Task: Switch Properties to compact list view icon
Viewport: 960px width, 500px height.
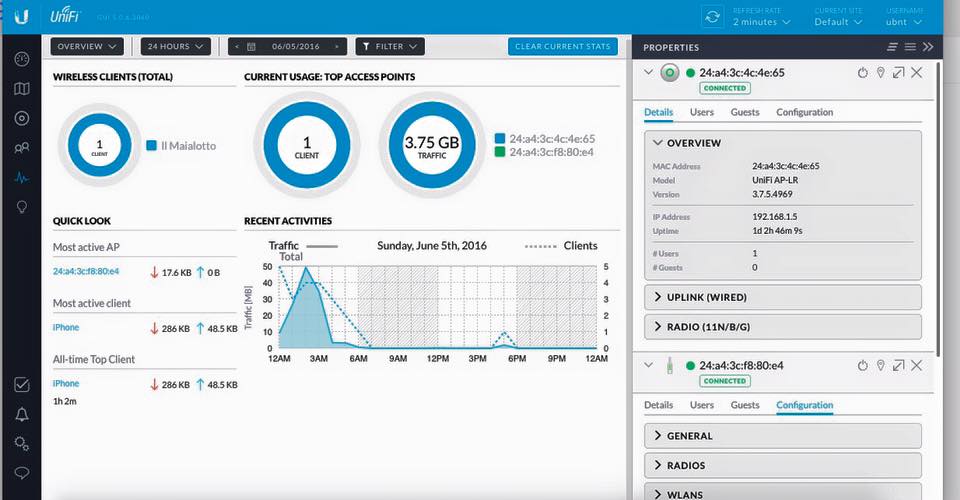Action: pos(893,47)
